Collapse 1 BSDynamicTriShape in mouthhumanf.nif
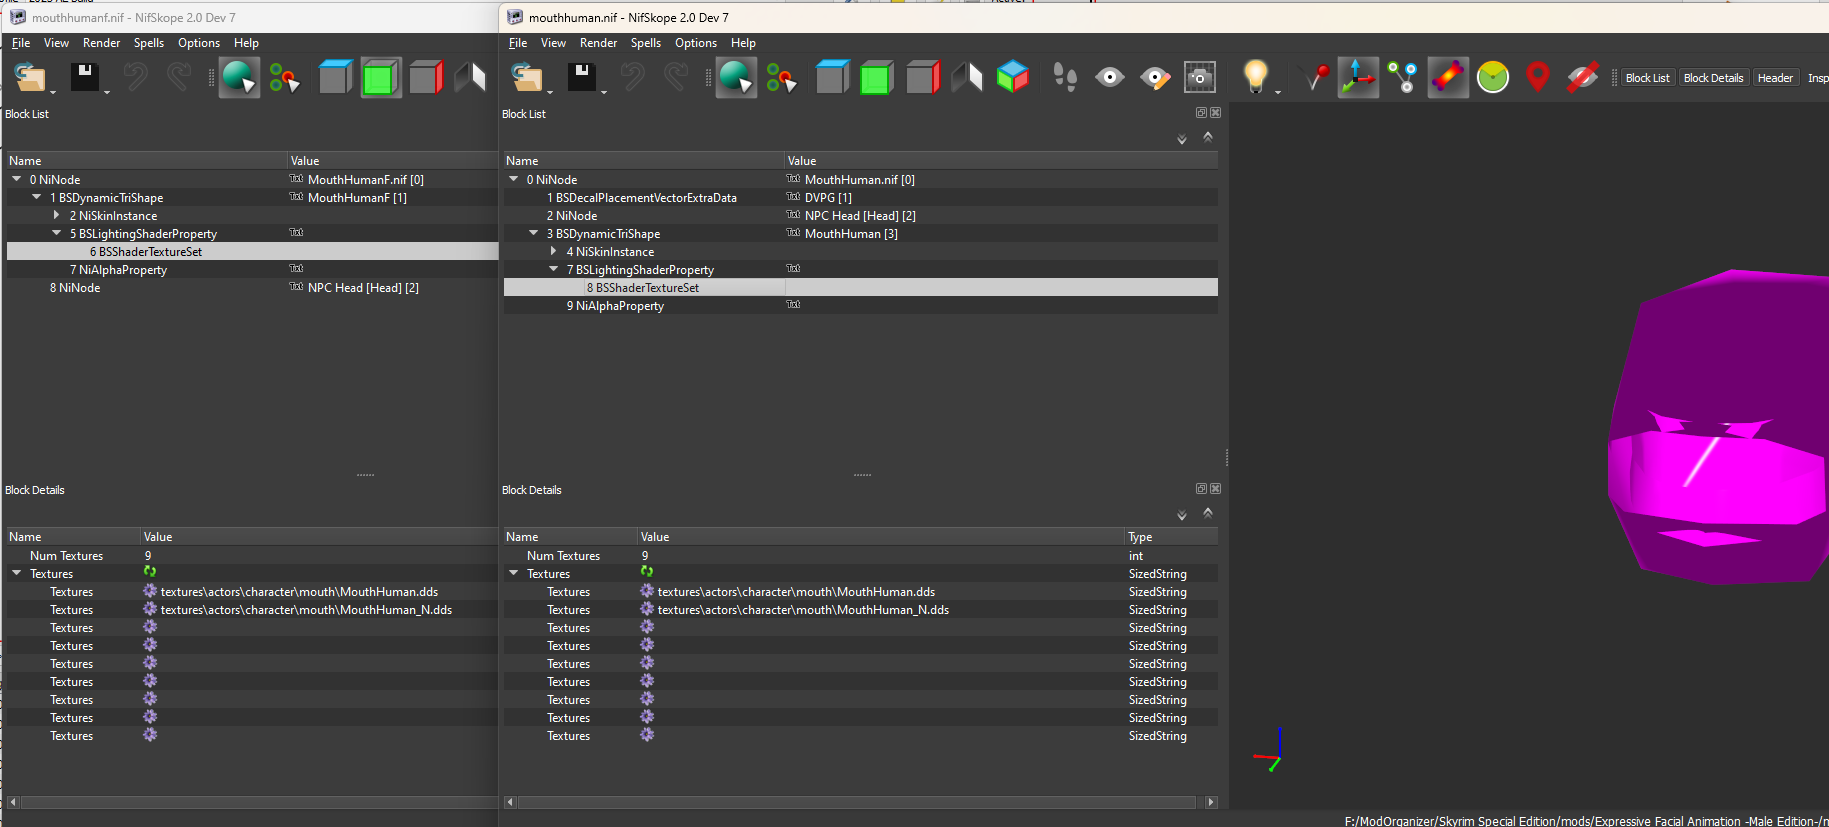This screenshot has height=827, width=1829. 37,197
